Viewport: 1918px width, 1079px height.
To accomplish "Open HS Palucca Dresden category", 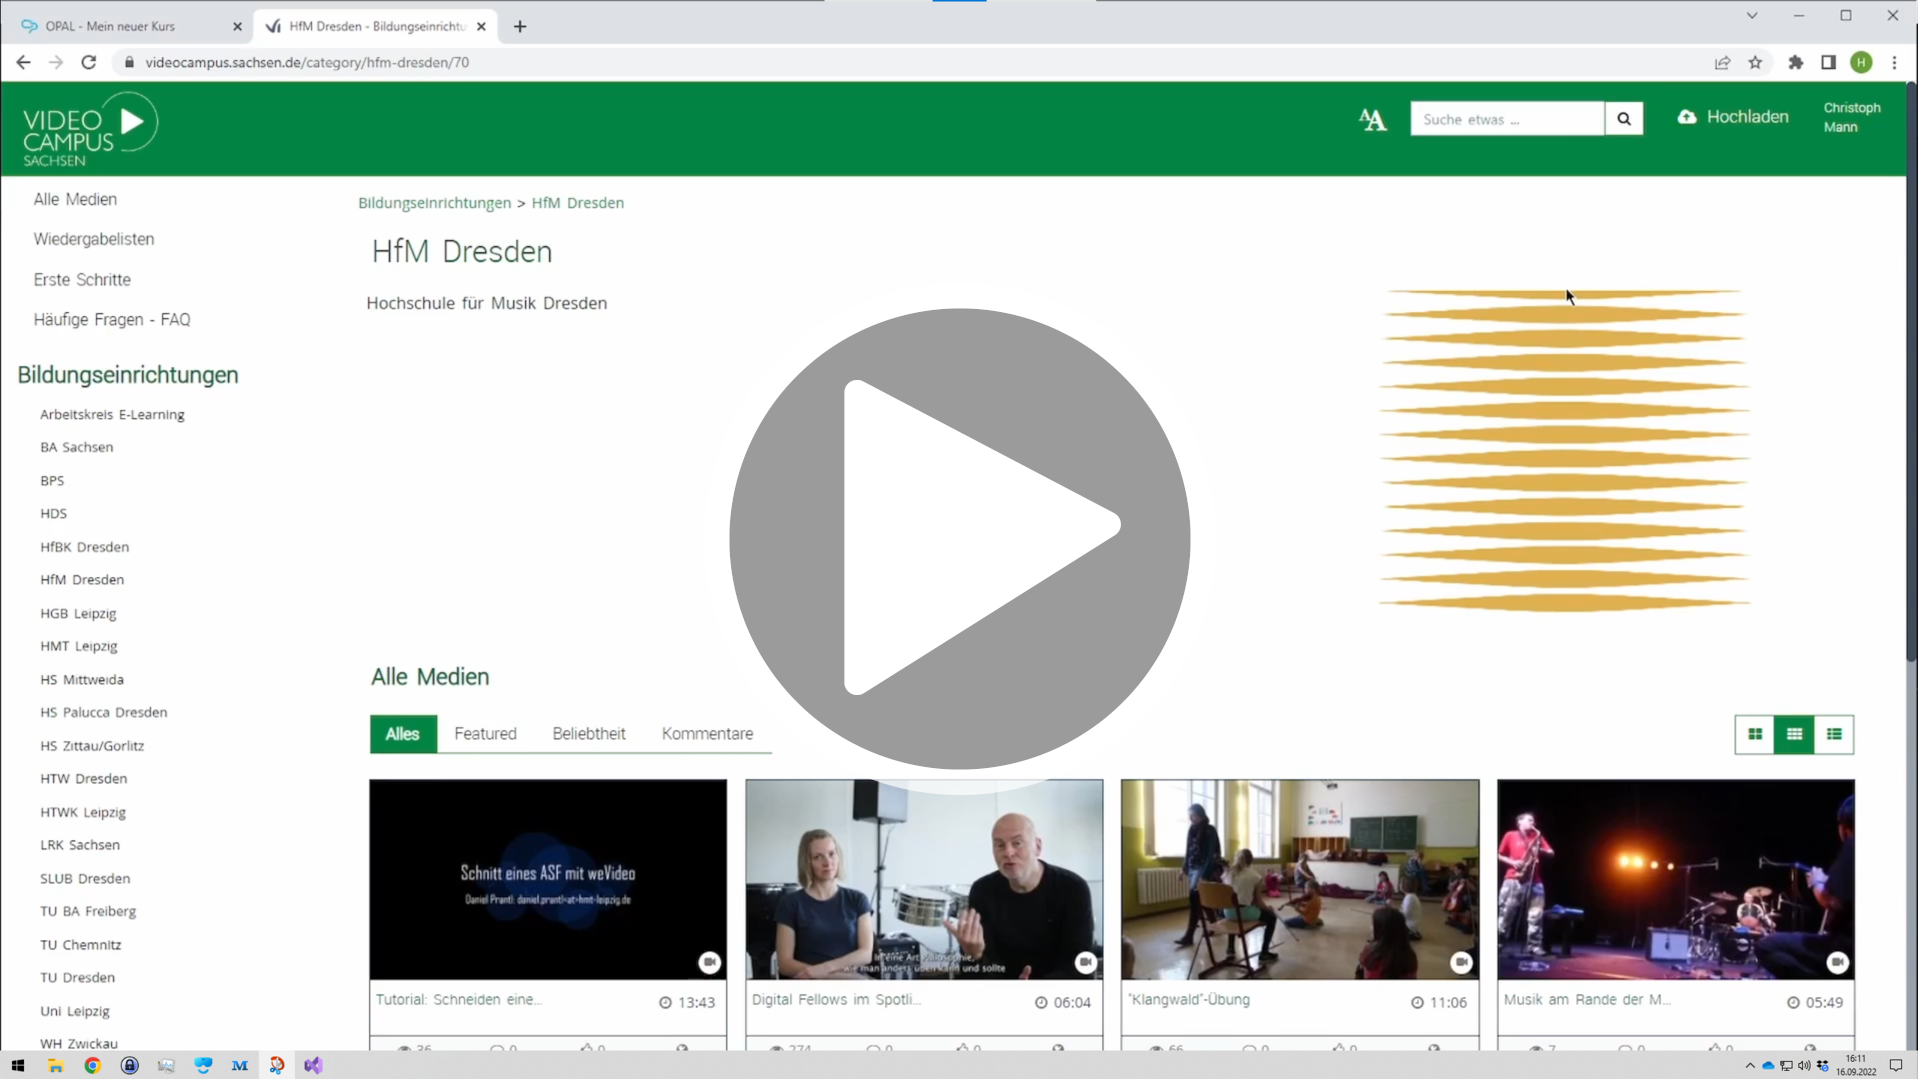I will point(104,712).
